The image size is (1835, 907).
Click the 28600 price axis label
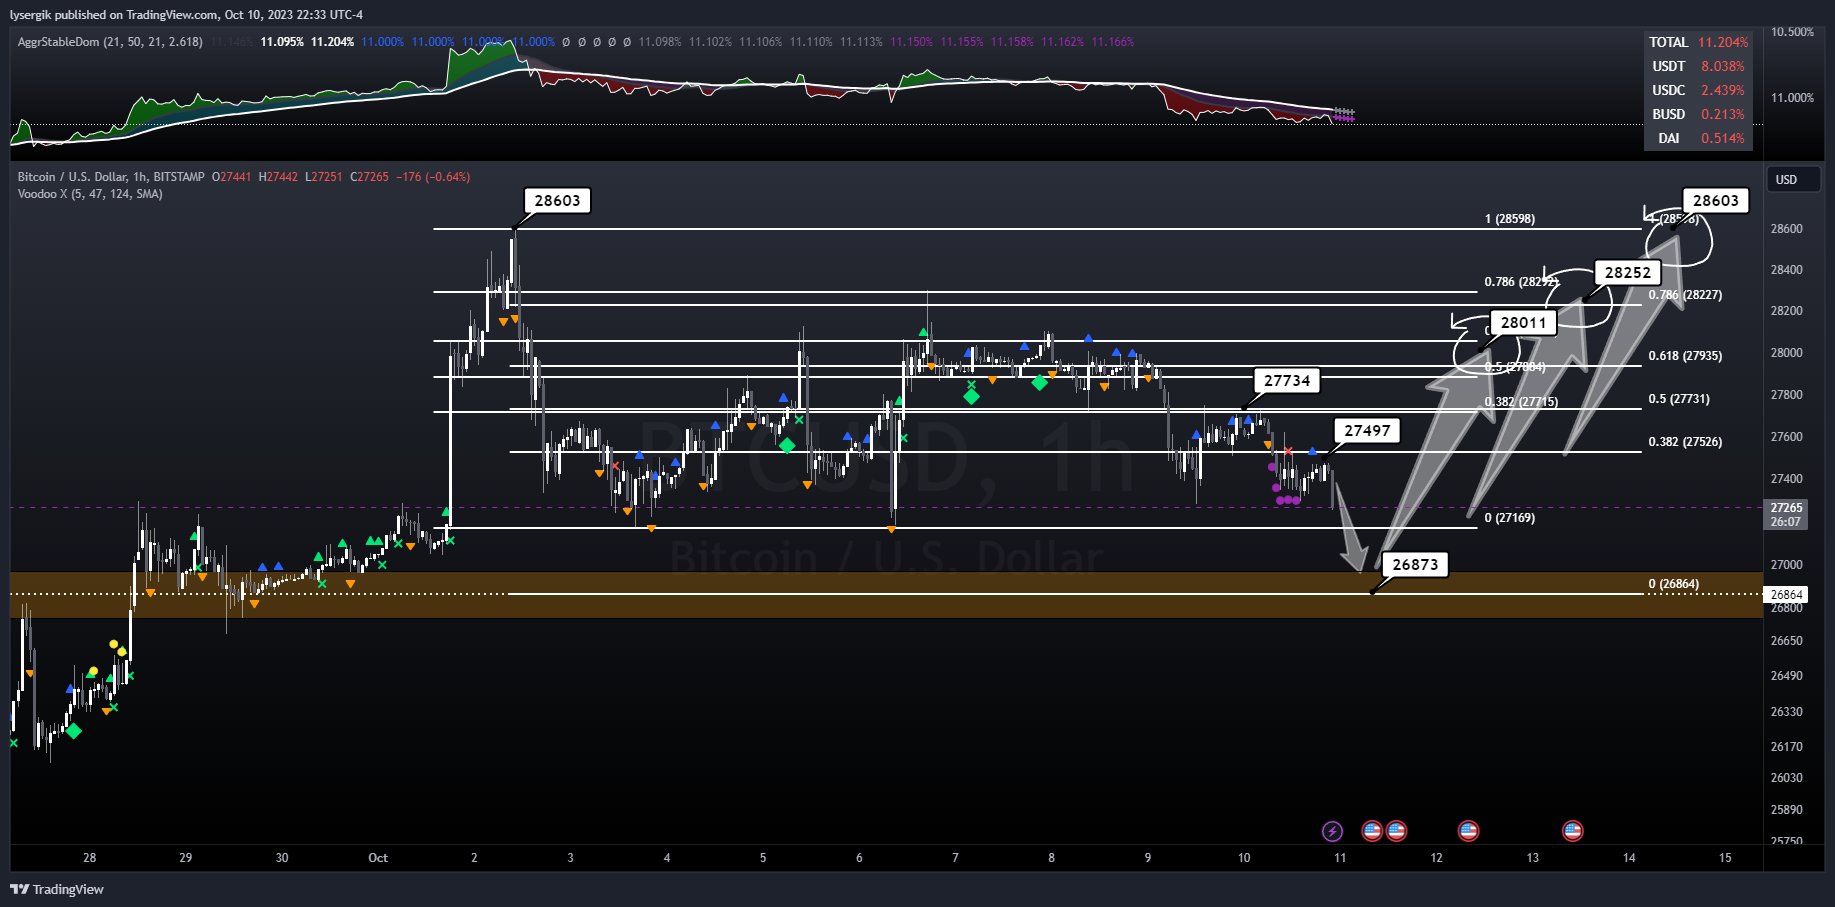(1787, 229)
